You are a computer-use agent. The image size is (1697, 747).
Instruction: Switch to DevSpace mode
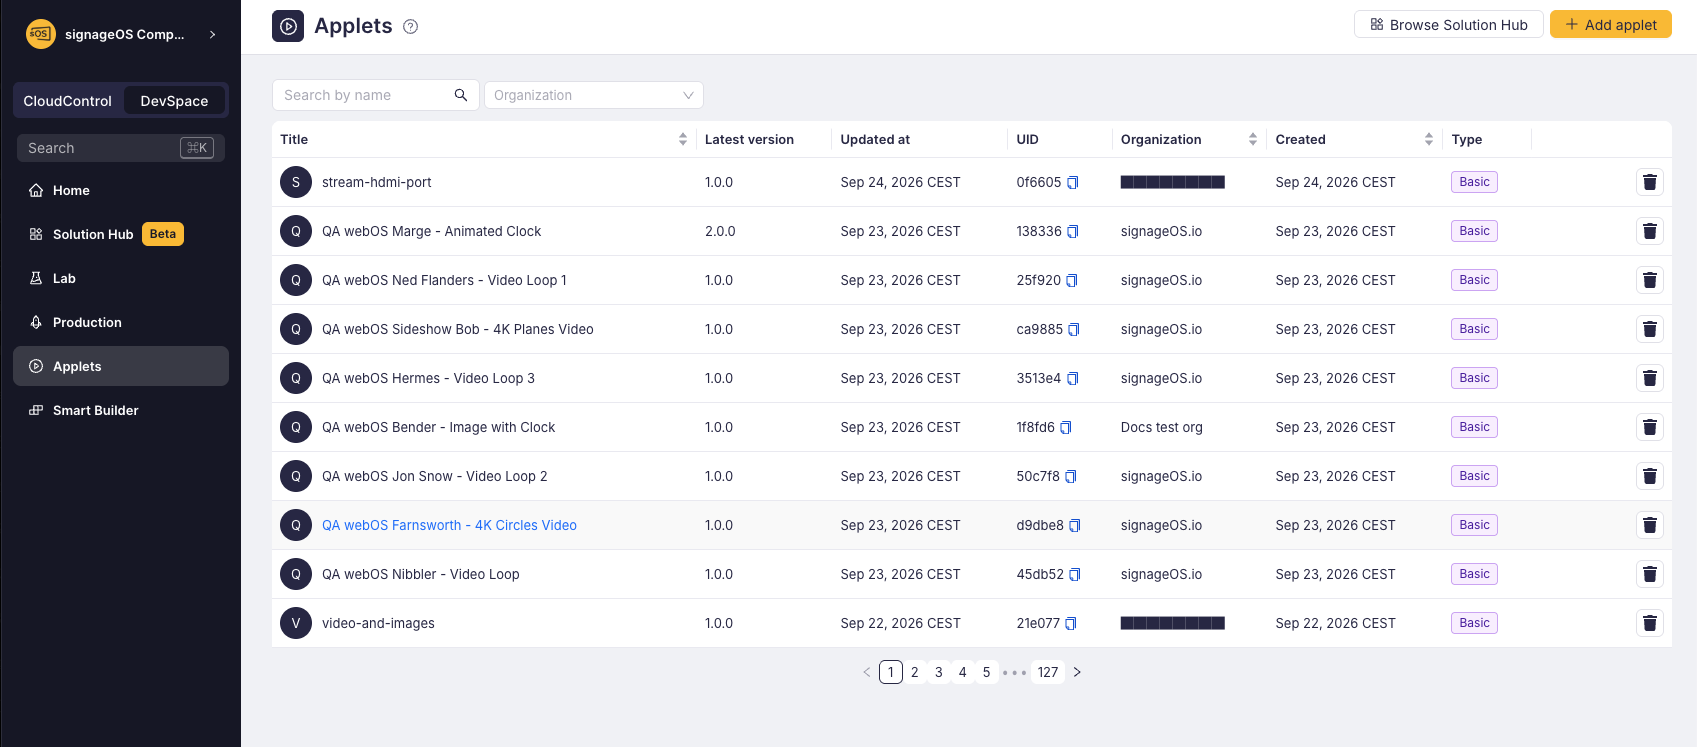[174, 101]
